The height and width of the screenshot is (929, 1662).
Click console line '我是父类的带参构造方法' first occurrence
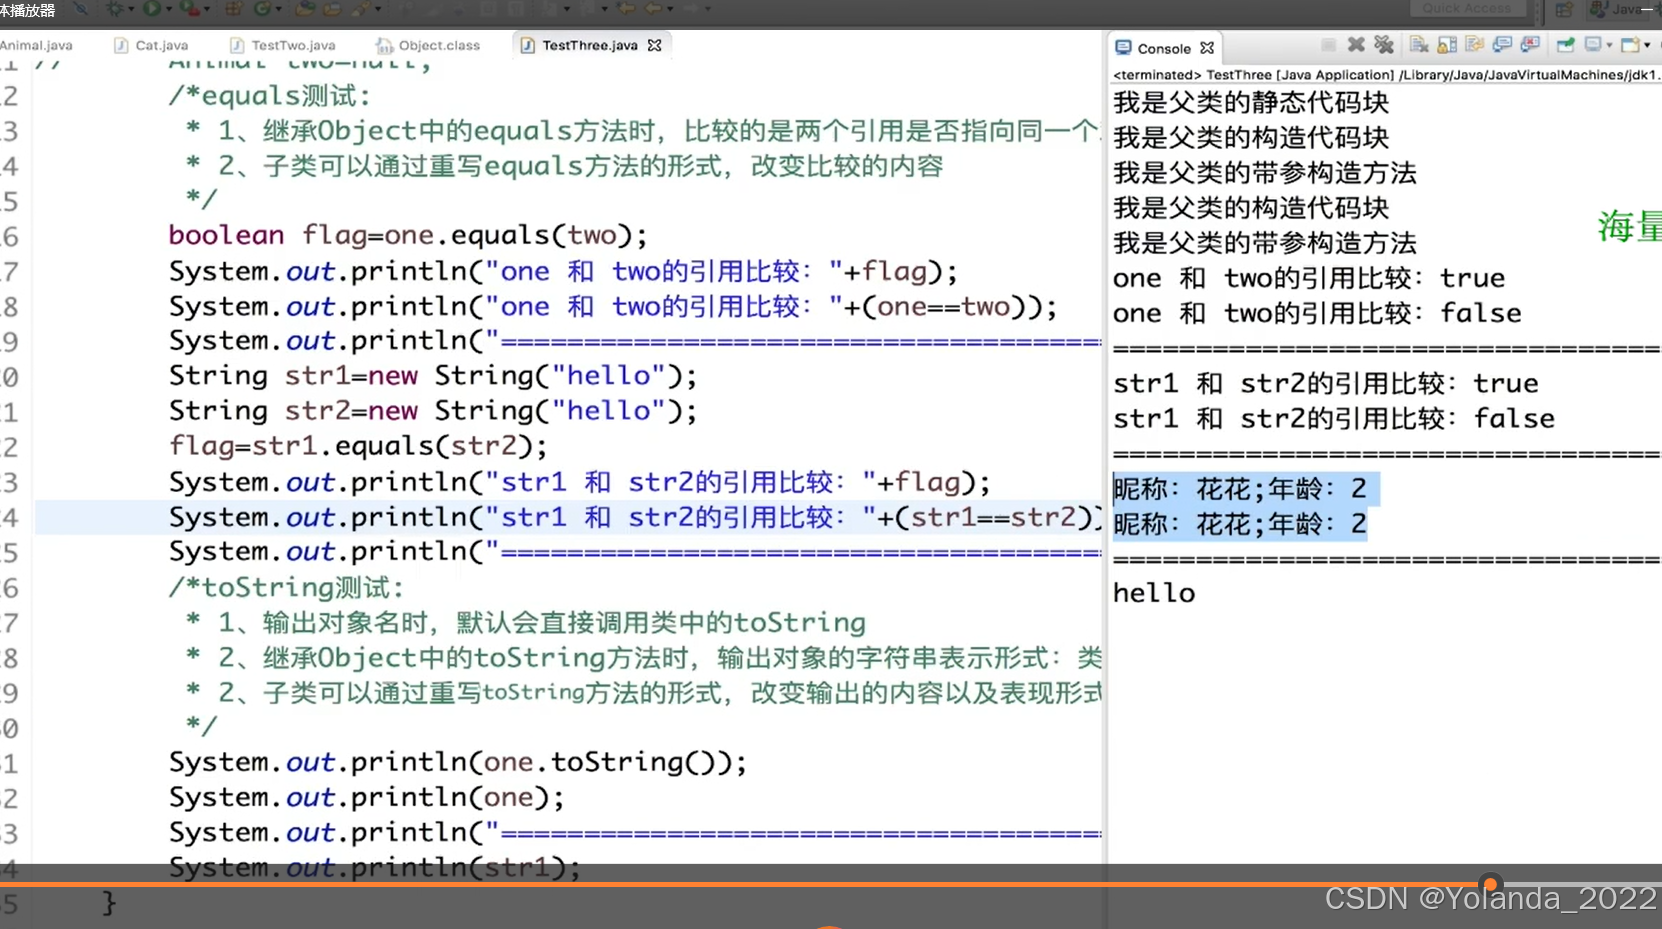point(1265,173)
